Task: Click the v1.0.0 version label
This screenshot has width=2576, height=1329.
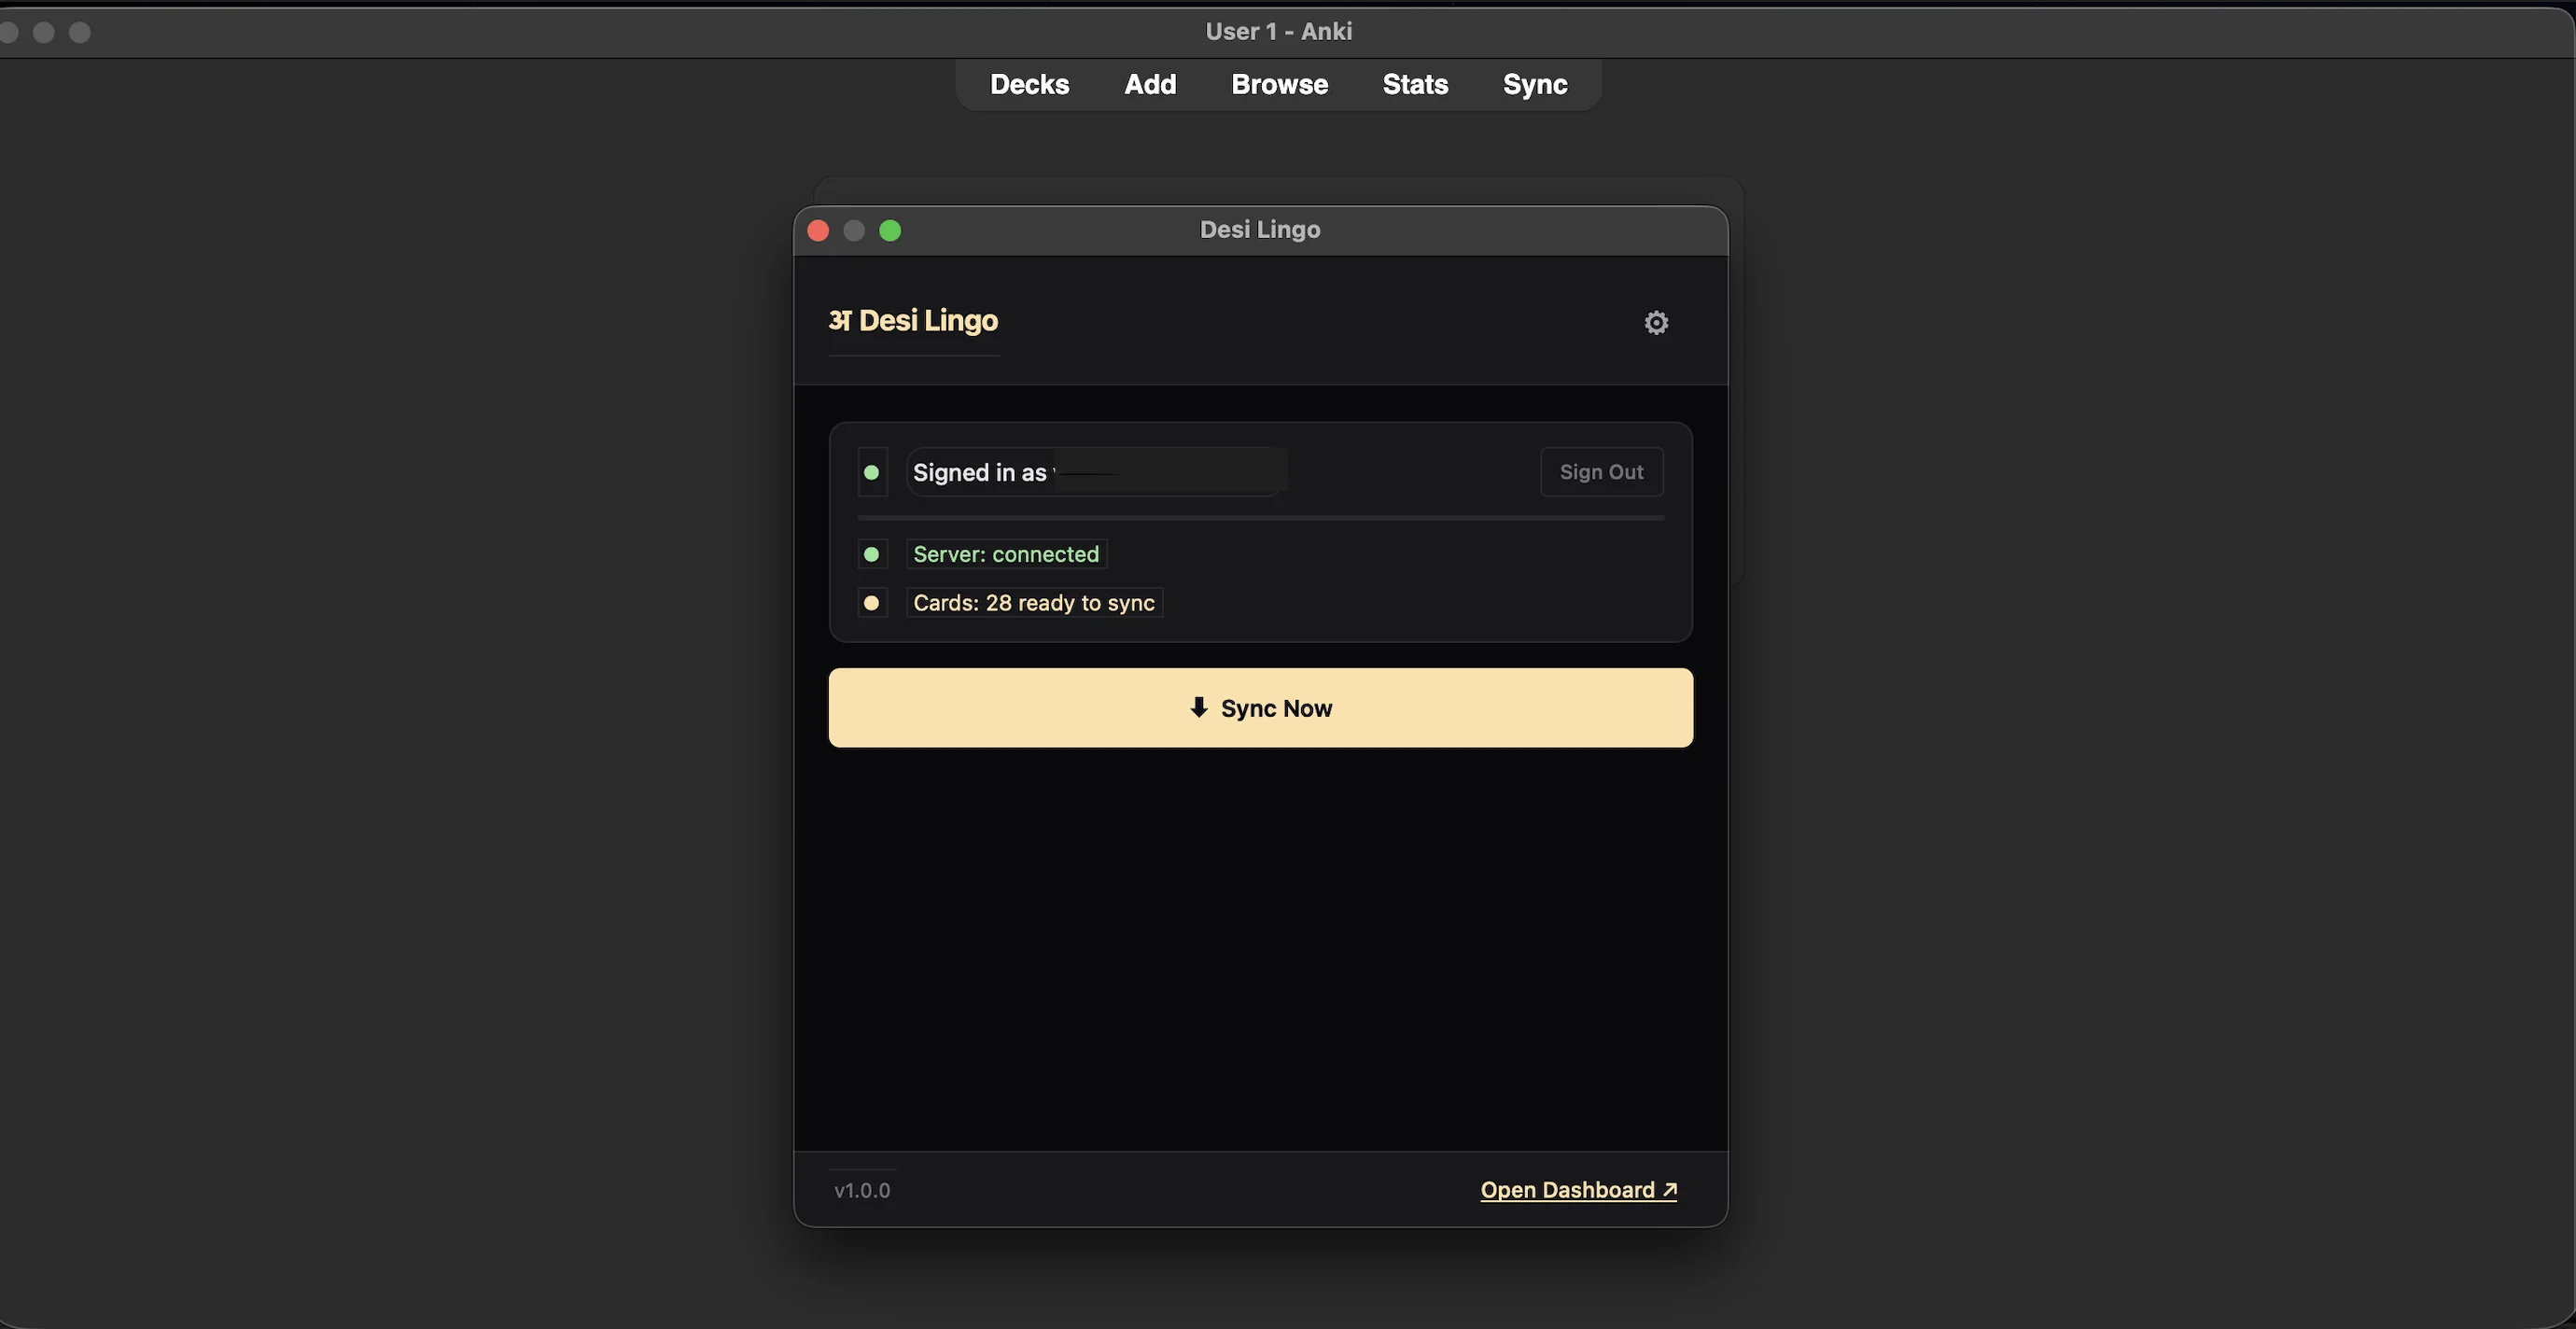Action: pos(862,1190)
